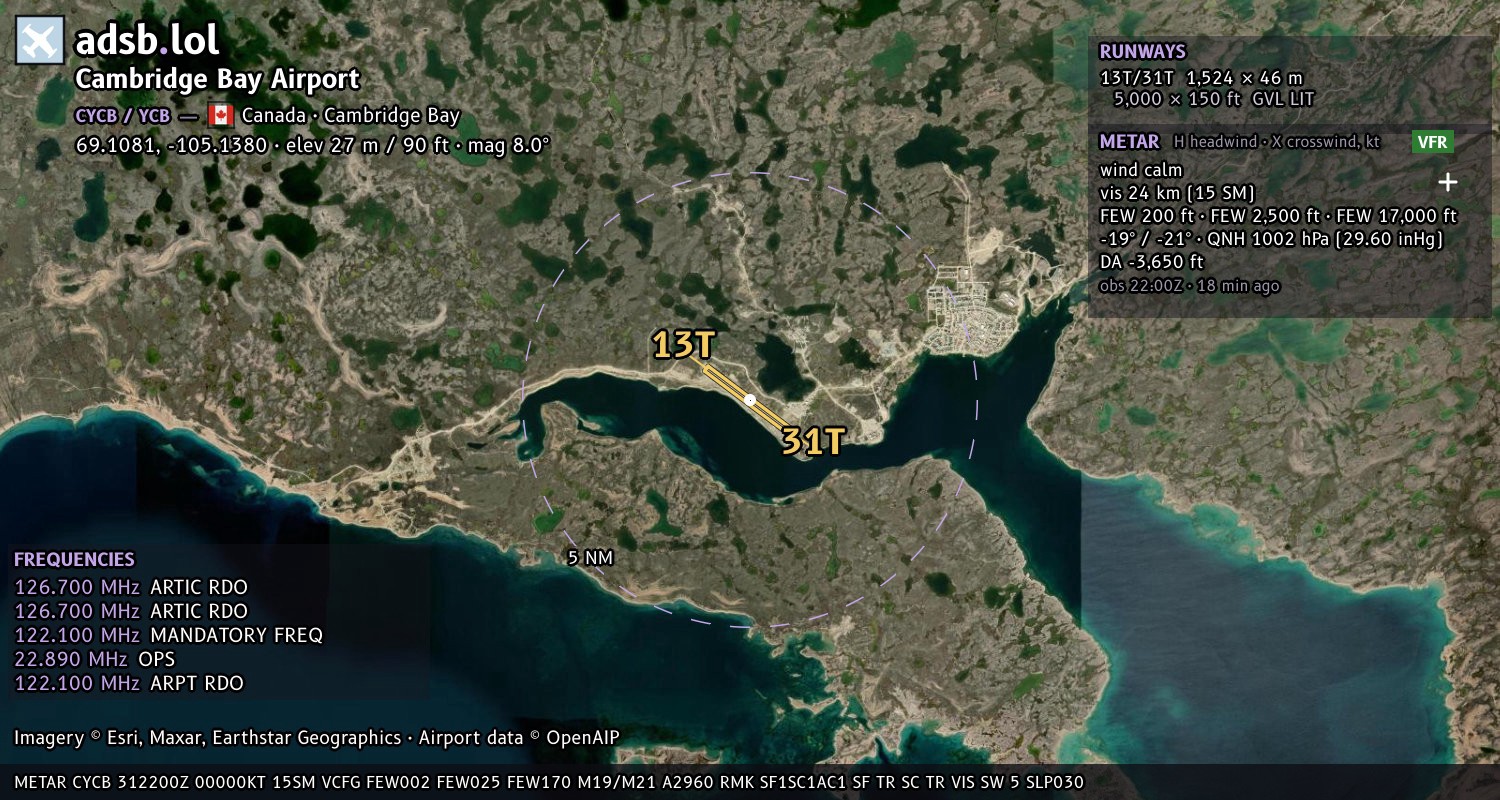Expand the FREQUENCIES section header
The image size is (1500, 800).
(74, 560)
